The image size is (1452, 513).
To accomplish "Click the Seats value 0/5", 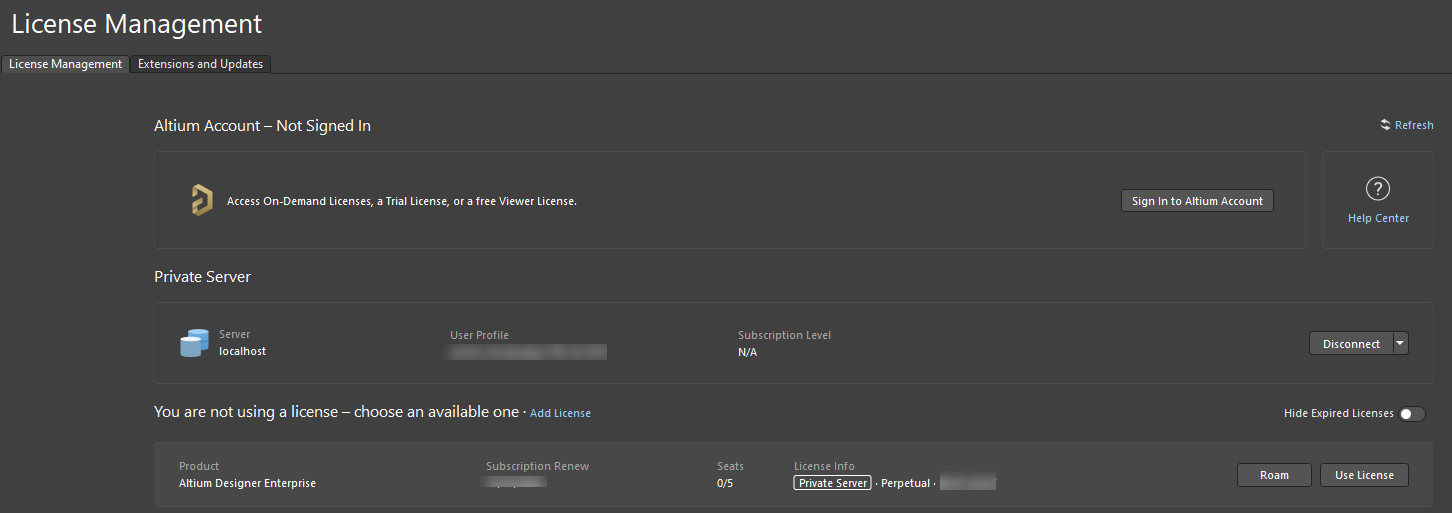I will click(x=725, y=483).
